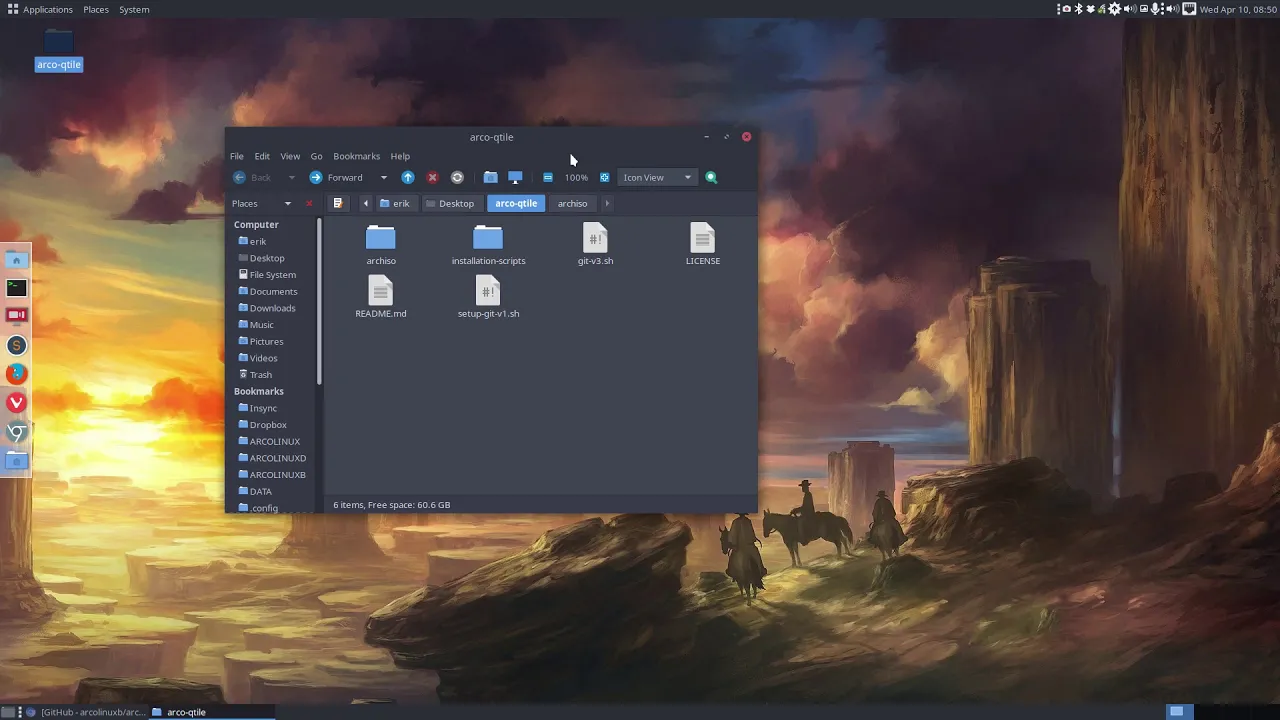Click the archiso path bar button
1280x720 pixels.
(573, 203)
